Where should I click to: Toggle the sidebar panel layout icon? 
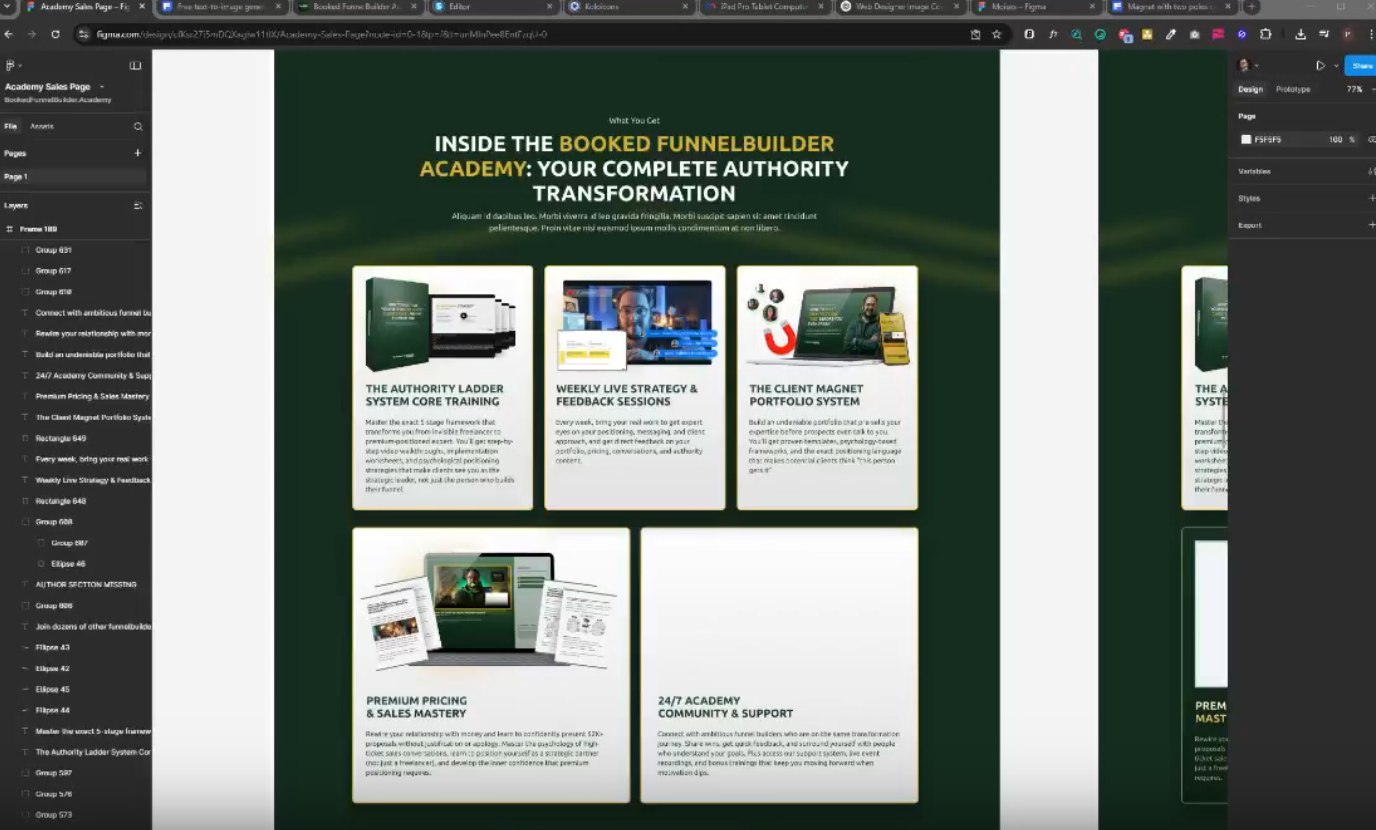pos(135,66)
